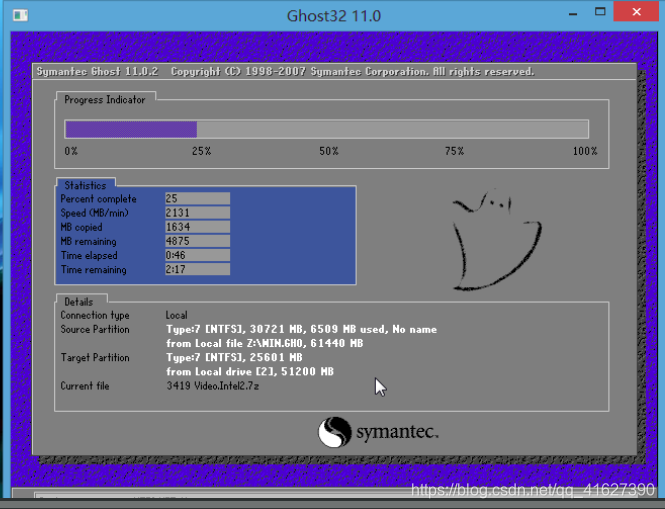
Task: Click the Speed value 2131
Action: coord(198,213)
